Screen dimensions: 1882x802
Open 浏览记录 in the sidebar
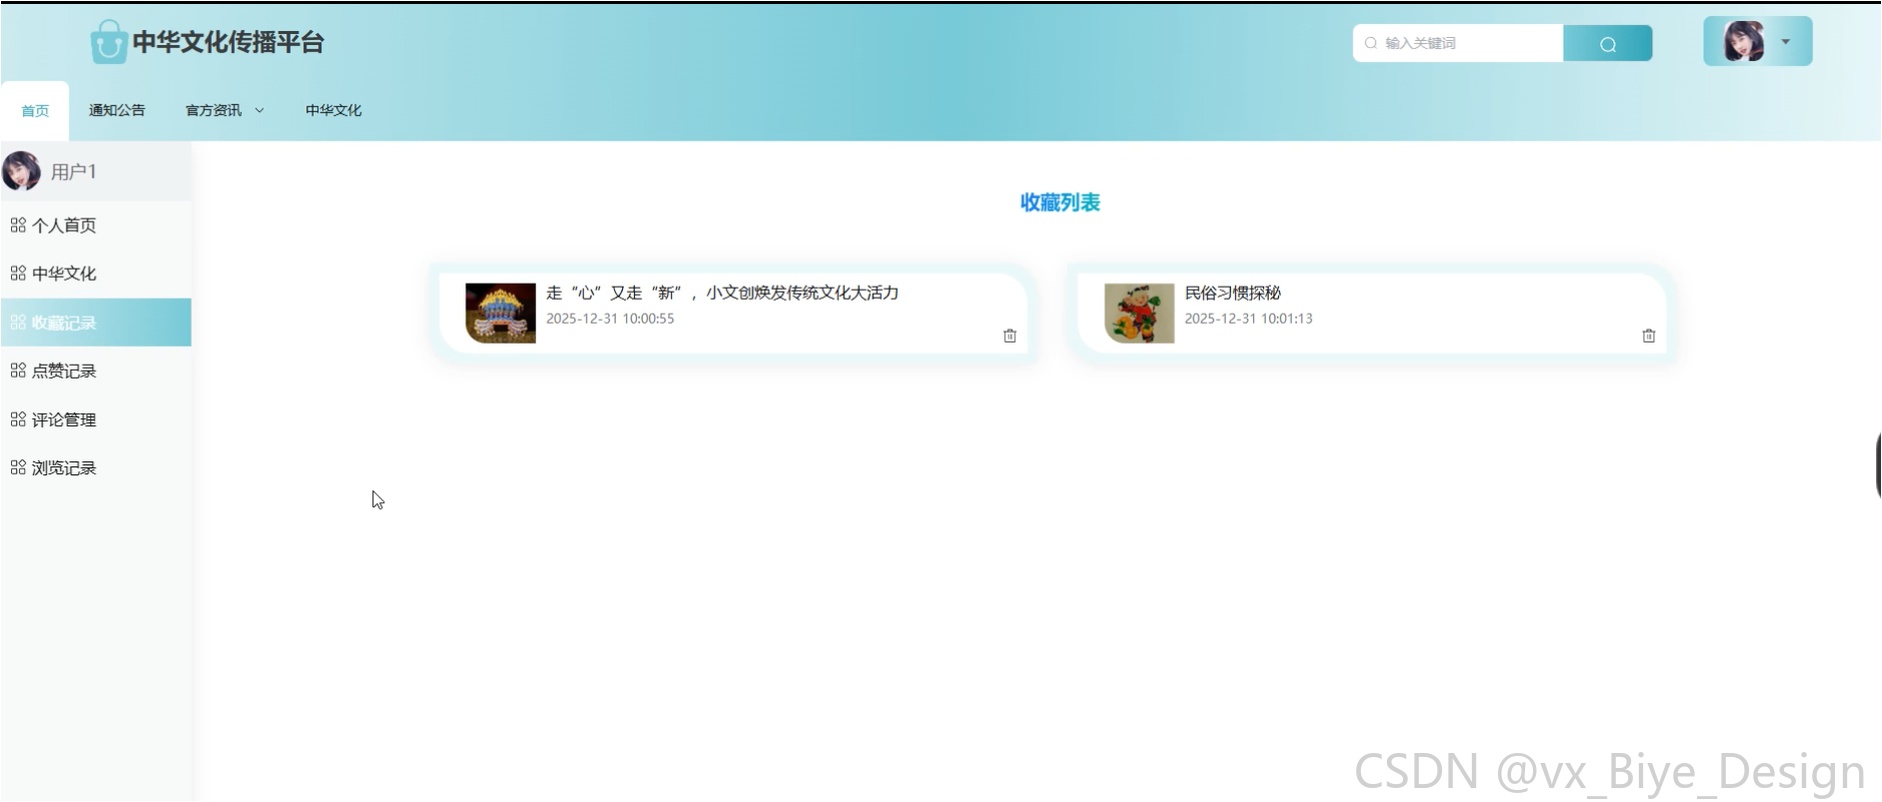(96, 468)
